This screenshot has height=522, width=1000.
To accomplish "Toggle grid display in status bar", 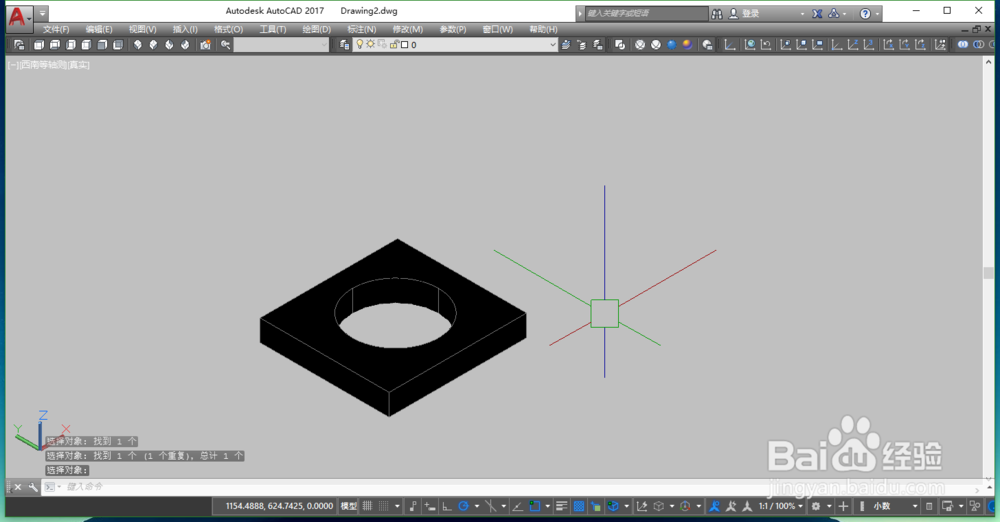I will click(367, 506).
